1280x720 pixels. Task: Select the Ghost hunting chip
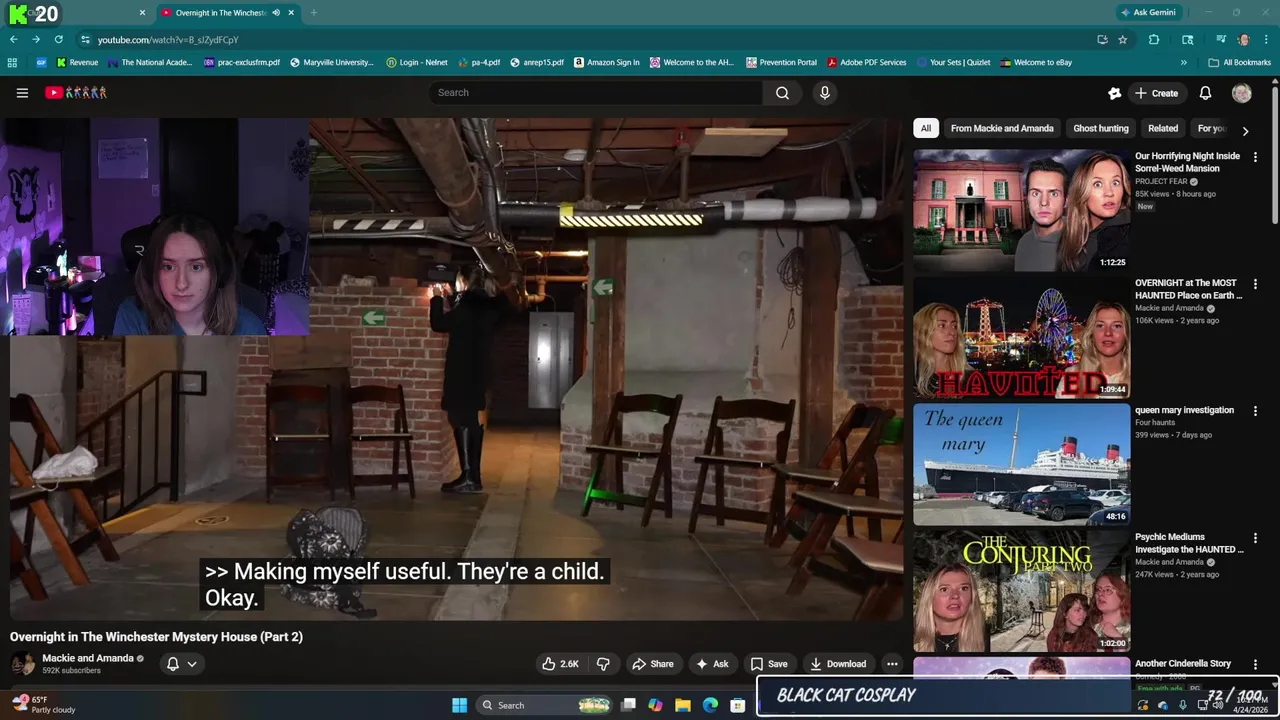tap(1100, 128)
